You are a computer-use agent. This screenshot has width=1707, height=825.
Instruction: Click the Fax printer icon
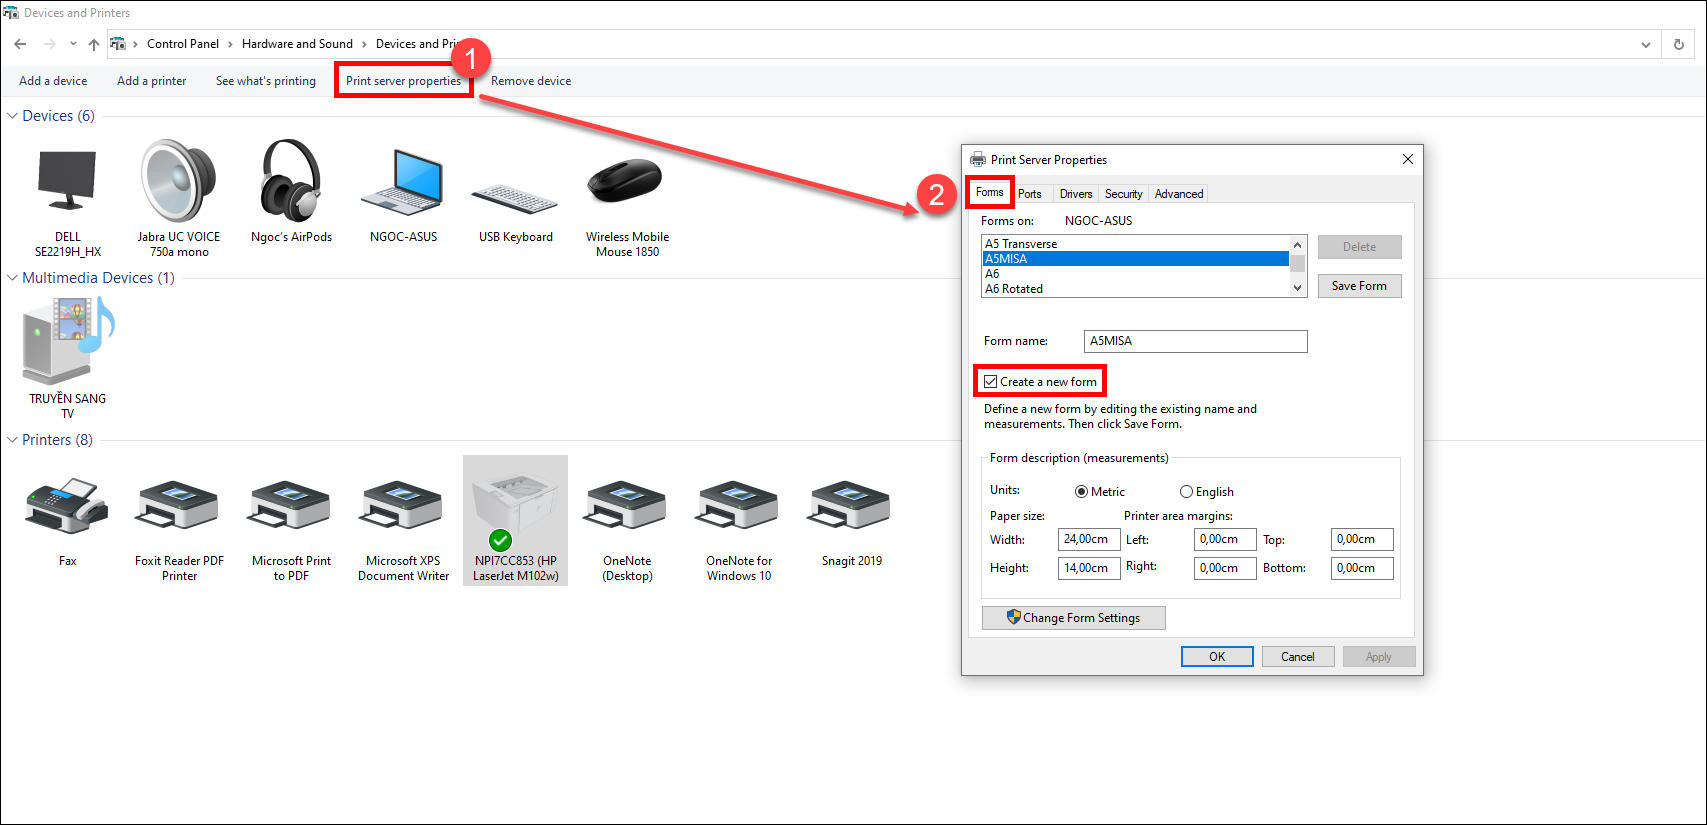coord(67,505)
